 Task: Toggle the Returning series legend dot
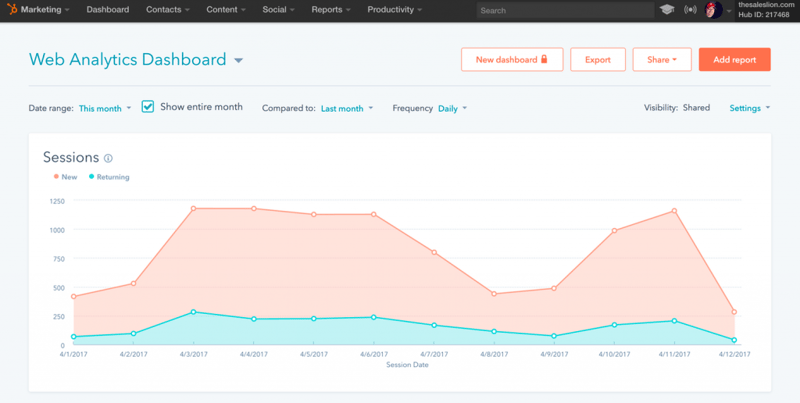tap(92, 177)
